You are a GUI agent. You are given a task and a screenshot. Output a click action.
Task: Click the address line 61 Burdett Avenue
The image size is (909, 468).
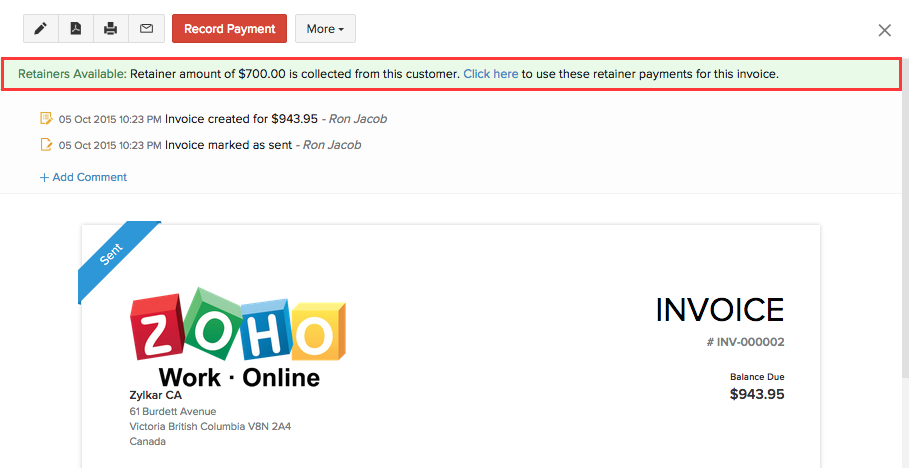tap(173, 412)
